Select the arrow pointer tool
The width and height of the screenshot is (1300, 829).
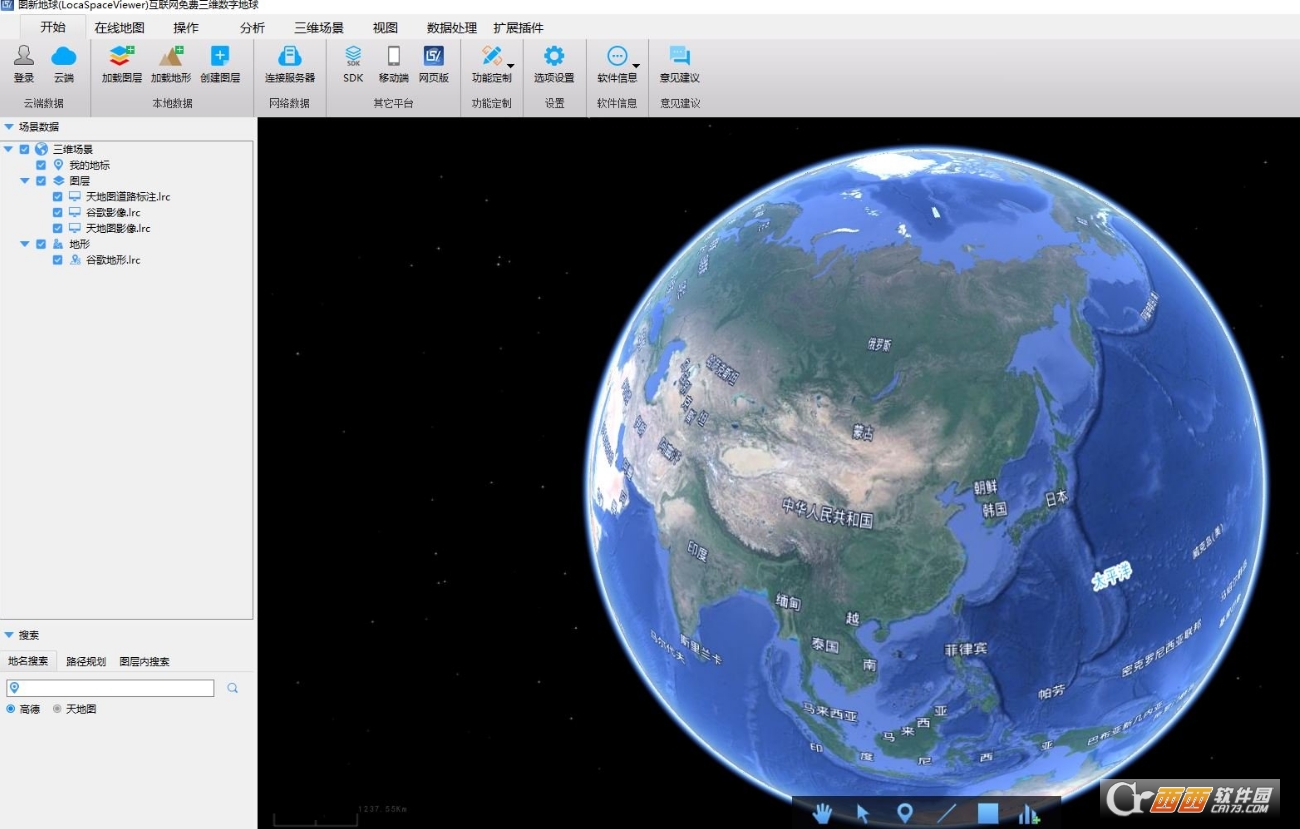[863, 813]
